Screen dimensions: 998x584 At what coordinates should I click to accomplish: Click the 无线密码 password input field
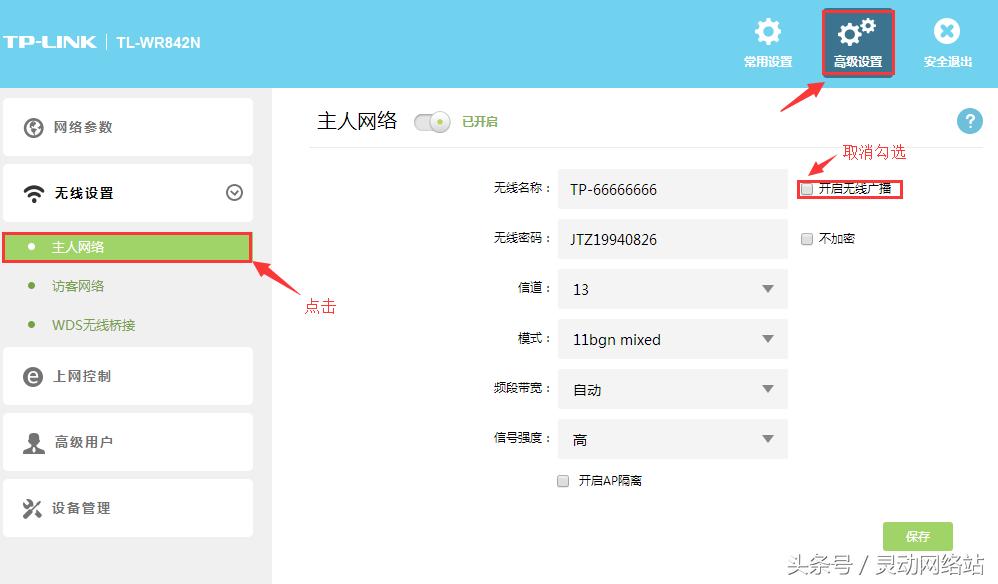[x=672, y=238]
